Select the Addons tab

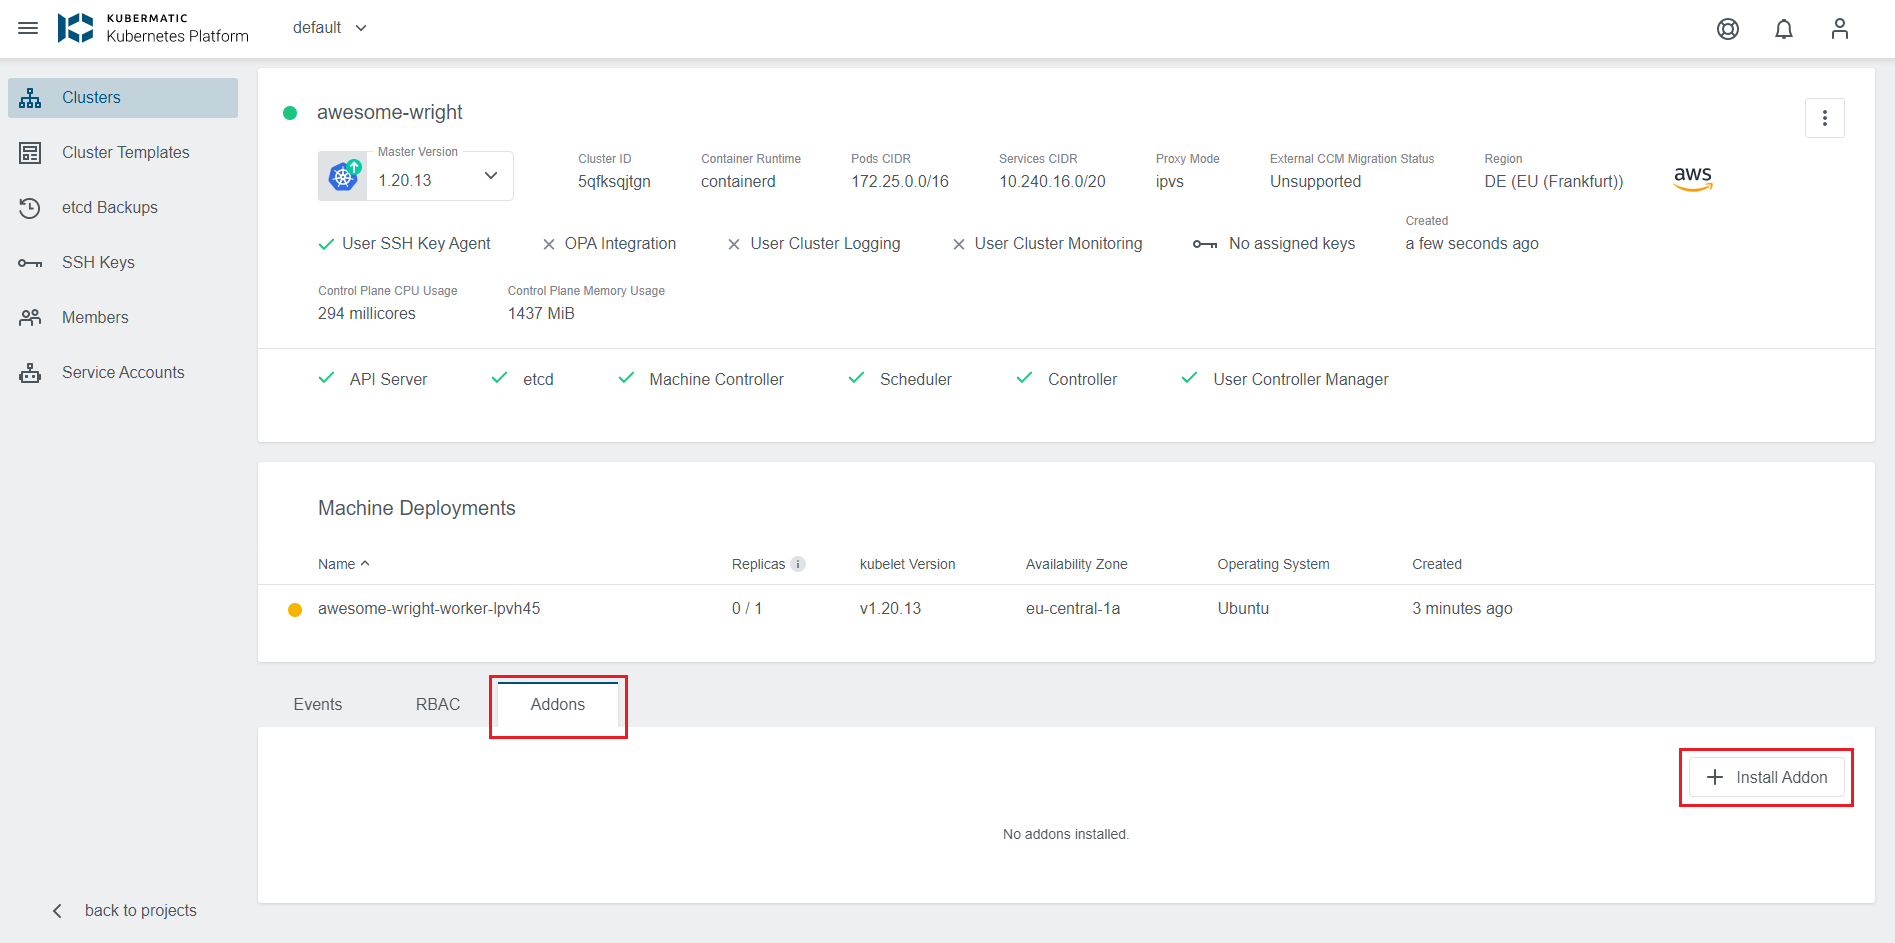tap(558, 704)
